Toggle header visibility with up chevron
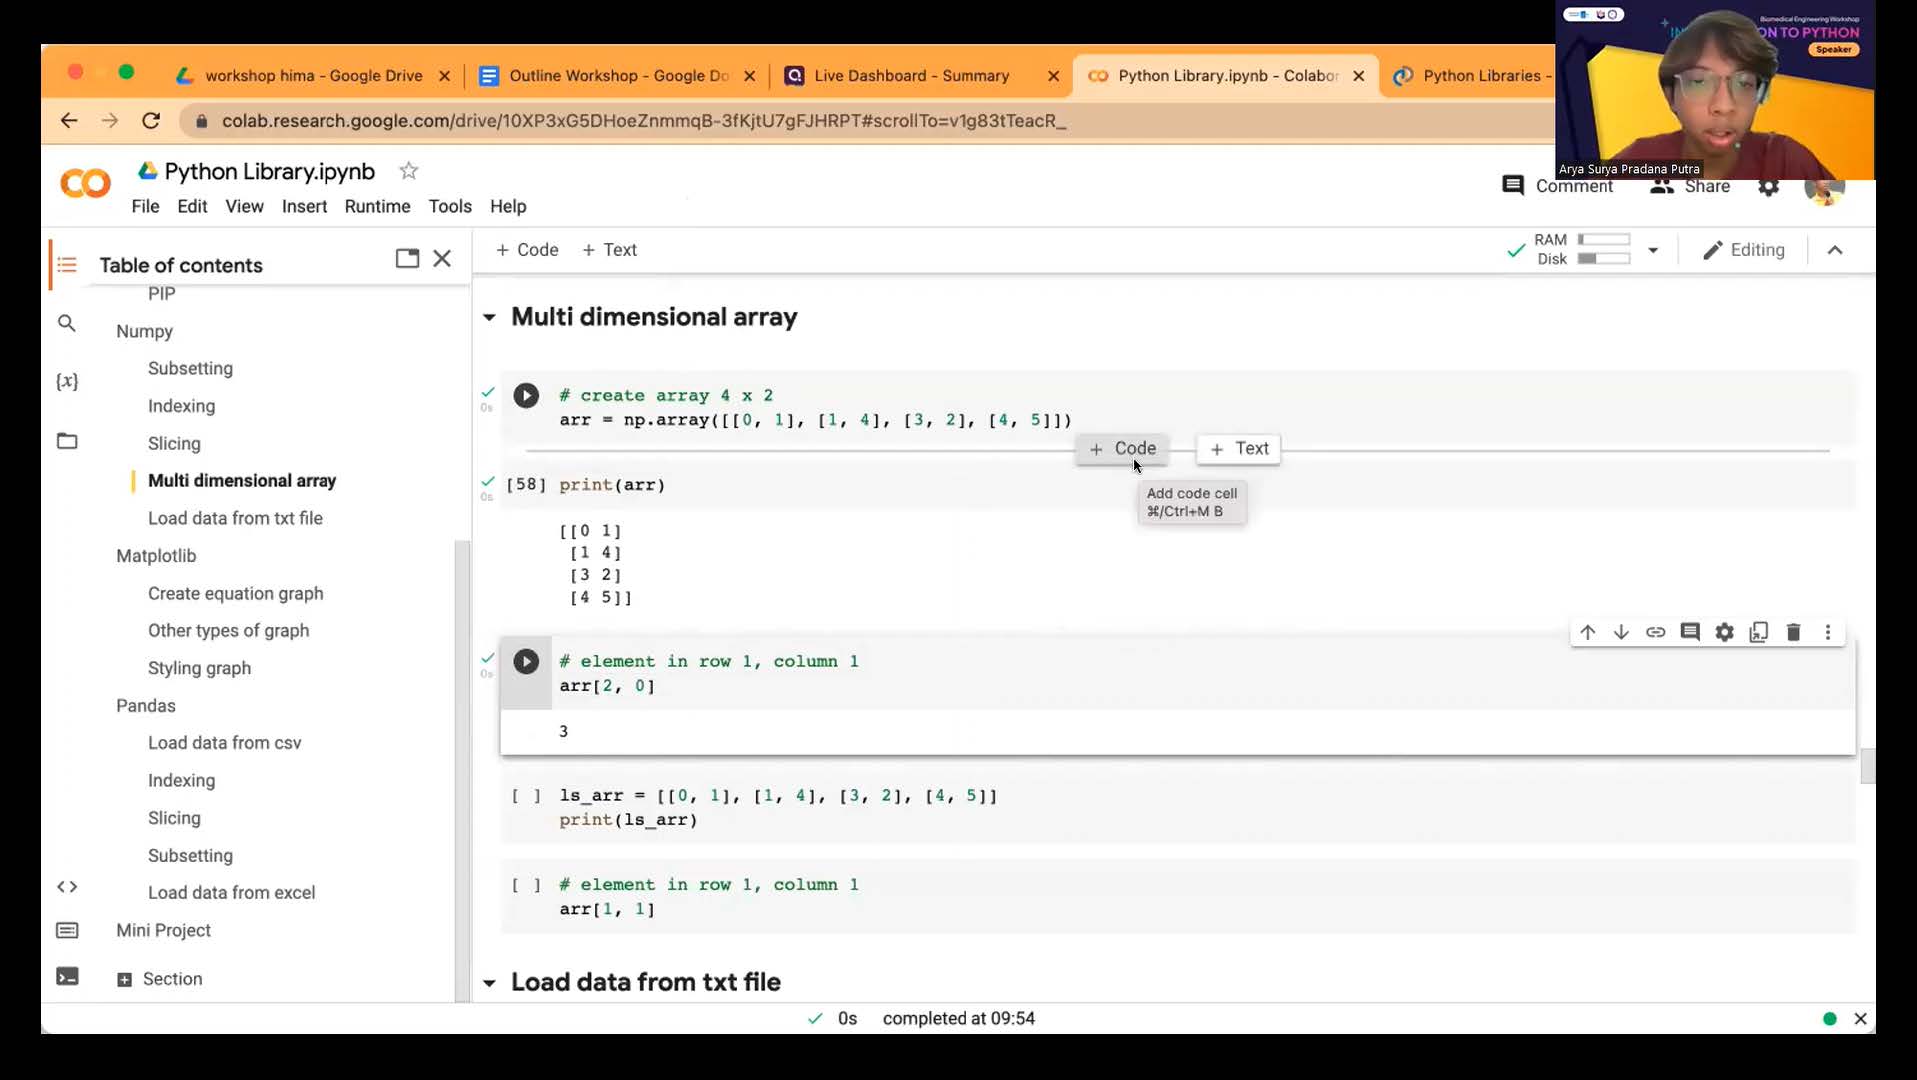This screenshot has width=1917, height=1080. tap(1834, 250)
